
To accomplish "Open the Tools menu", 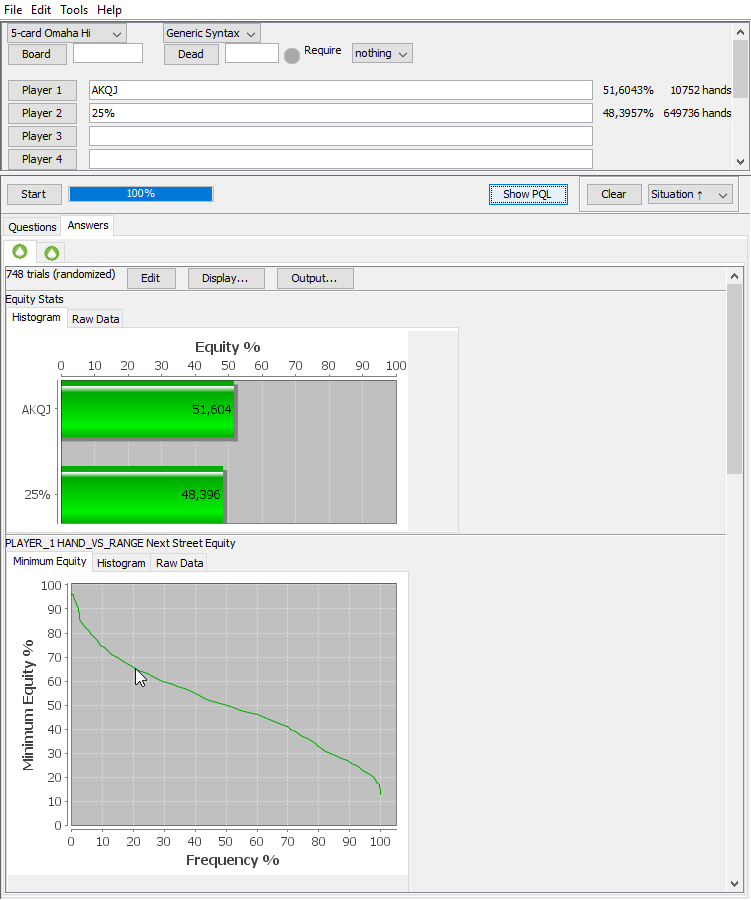I will (x=74, y=10).
